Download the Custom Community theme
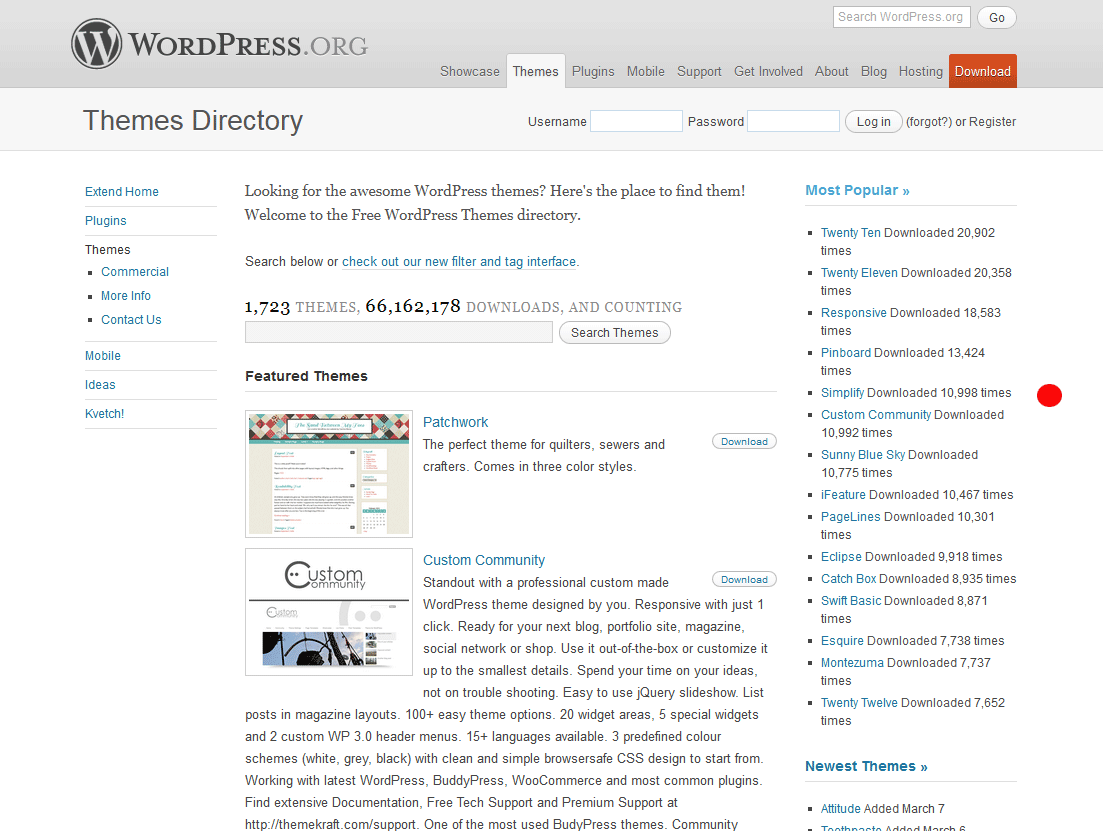The image size is (1103, 831). pyautogui.click(x=744, y=579)
